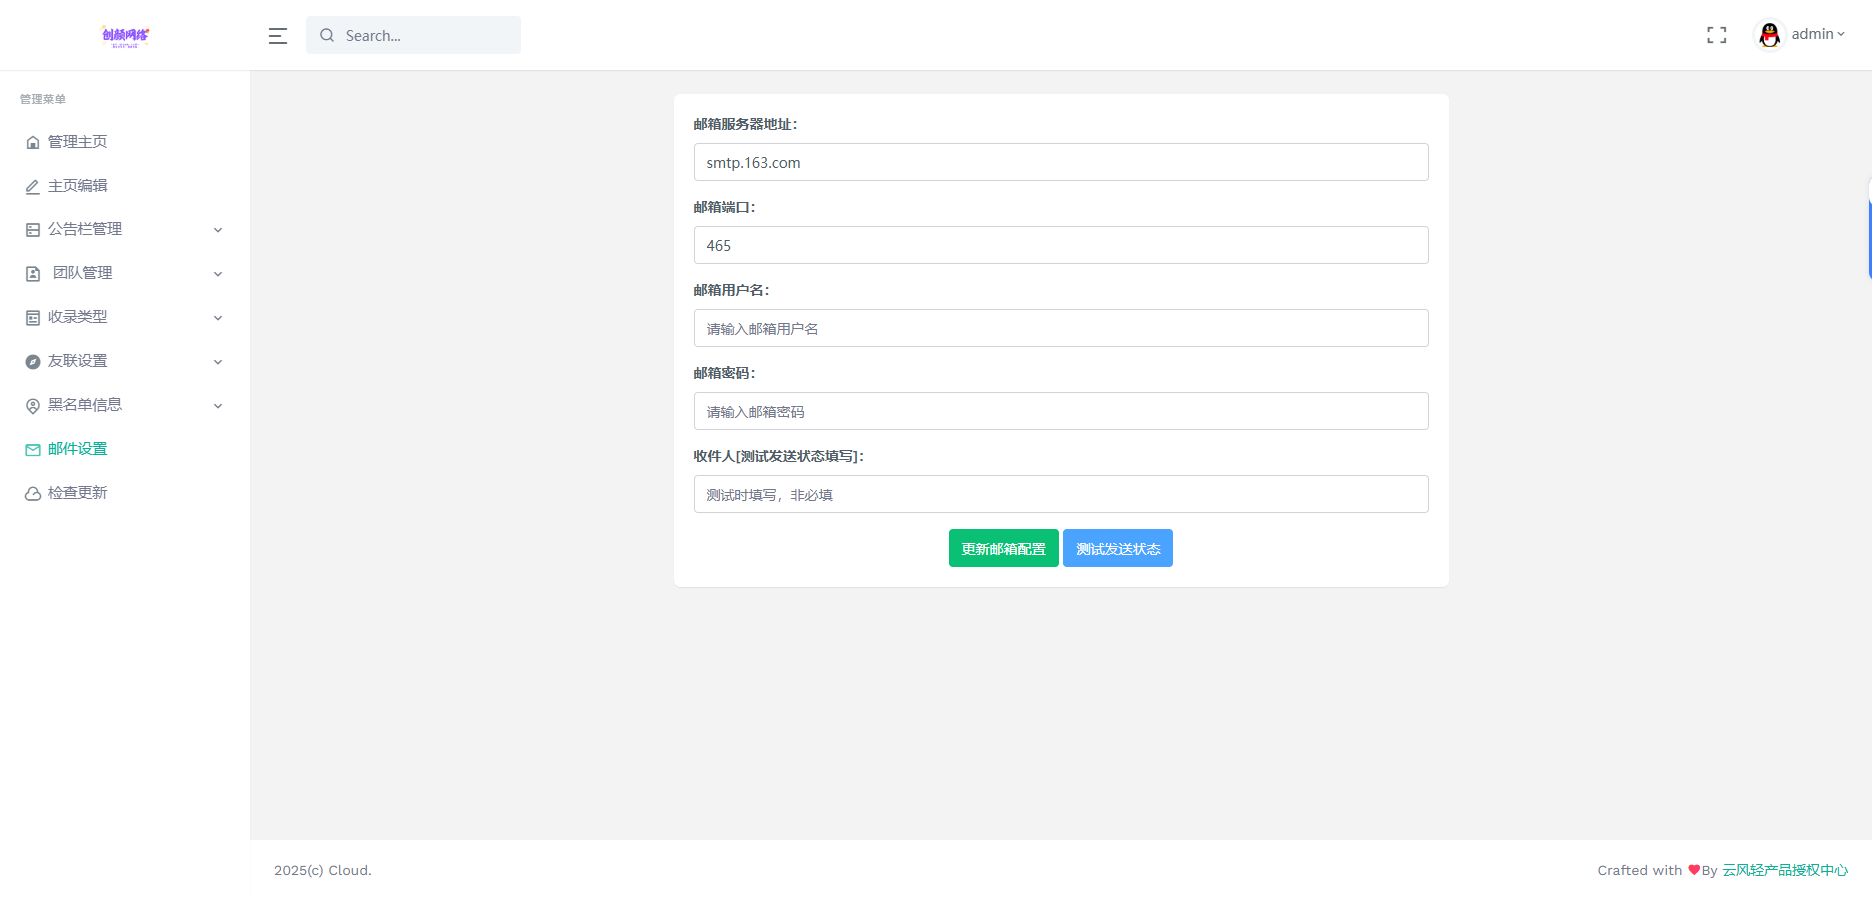Enter fullscreen using the expand icon
This screenshot has width=1872, height=900.
(x=1716, y=34)
